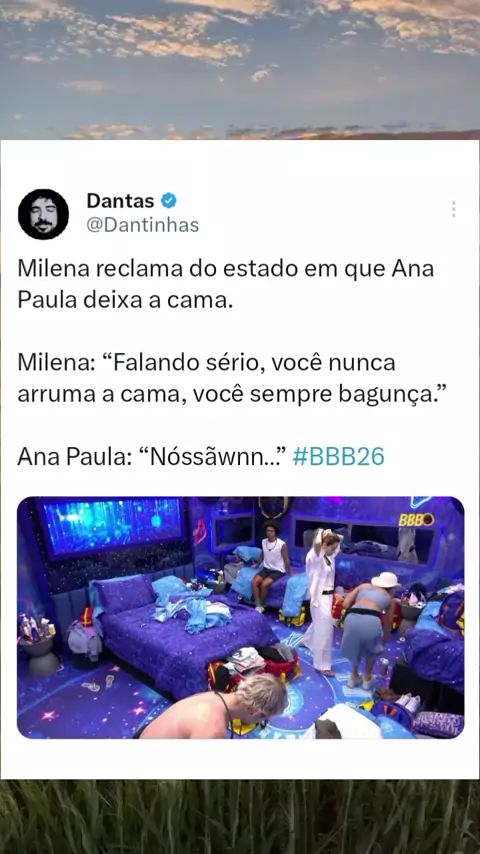Open the attached bedroom photo
This screenshot has width=480, height=854.
click(x=240, y=617)
